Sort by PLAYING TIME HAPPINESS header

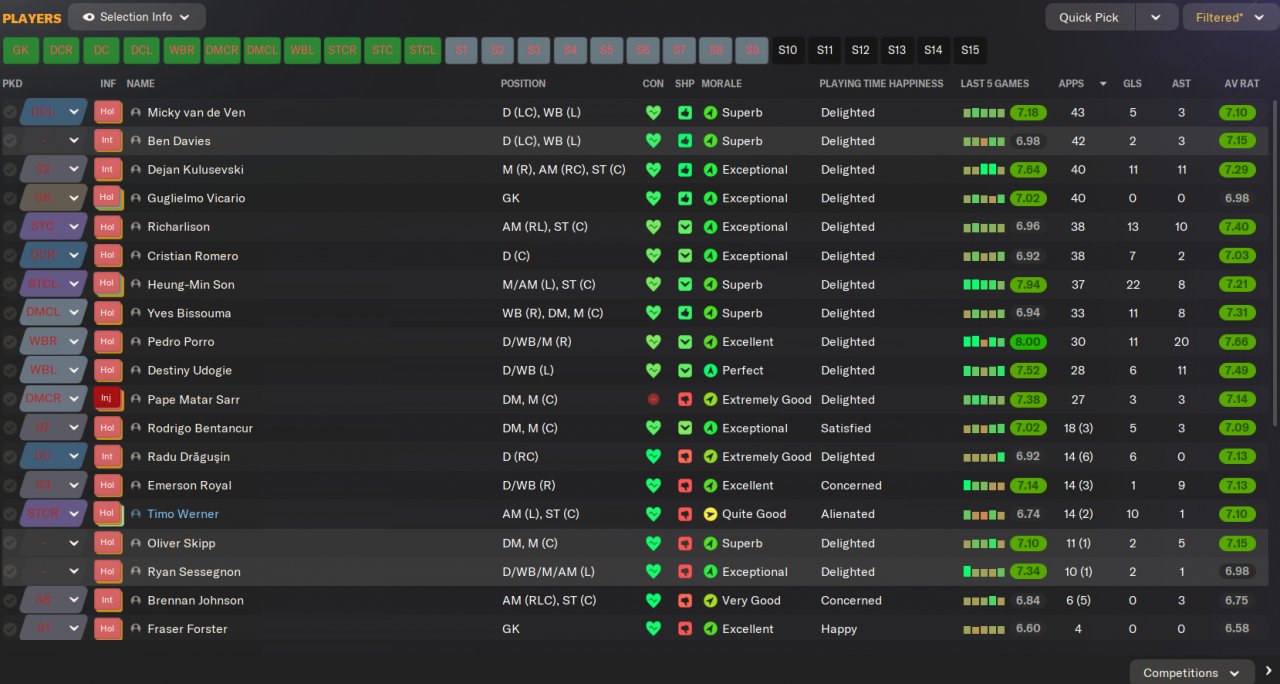[881, 84]
